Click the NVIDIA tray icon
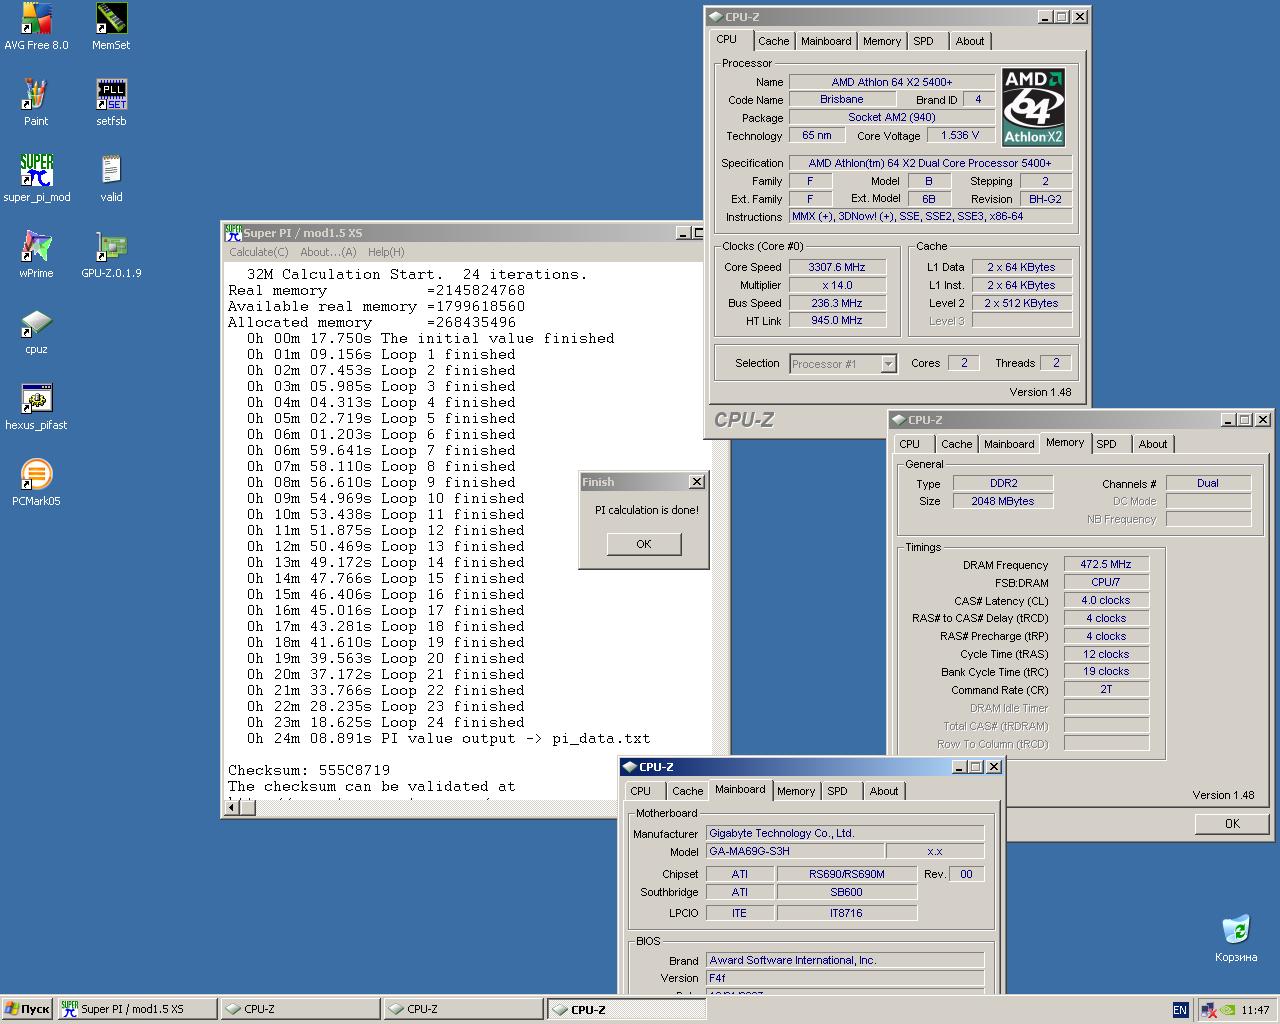1280x1024 pixels. pos(1229,1010)
